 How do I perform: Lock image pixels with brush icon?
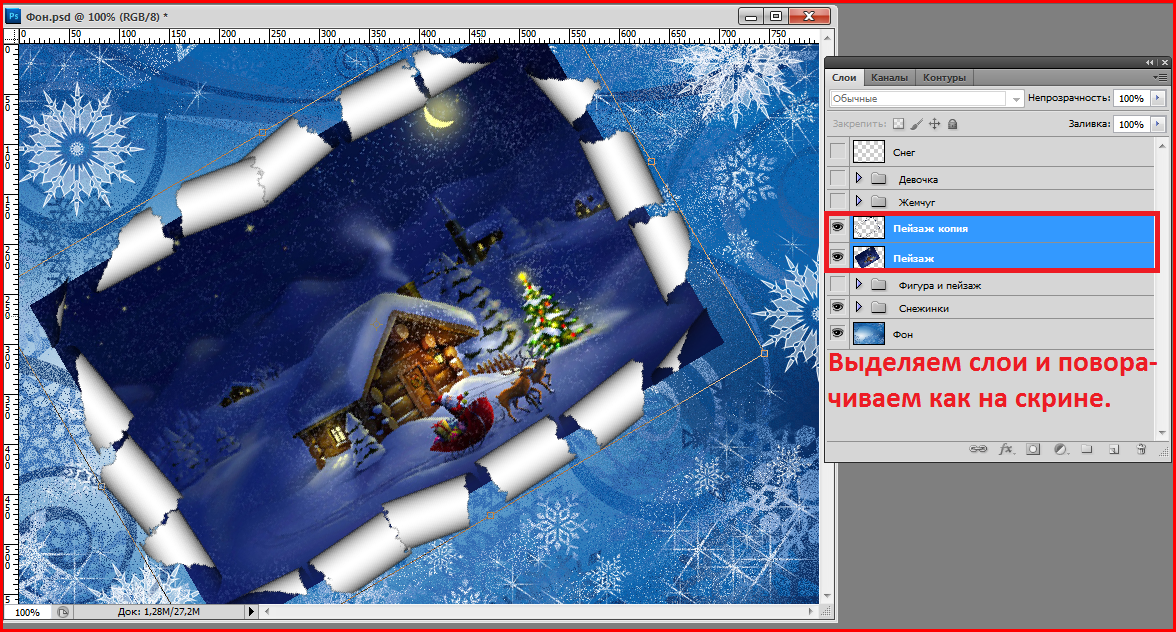pos(916,124)
